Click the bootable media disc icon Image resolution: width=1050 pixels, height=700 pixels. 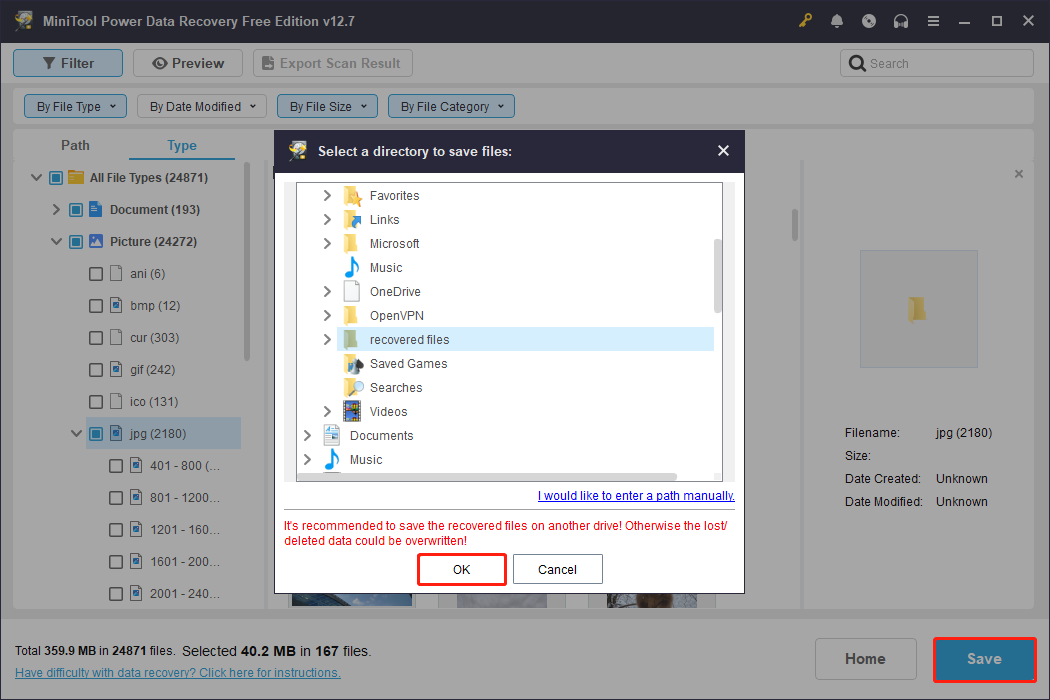(869, 20)
